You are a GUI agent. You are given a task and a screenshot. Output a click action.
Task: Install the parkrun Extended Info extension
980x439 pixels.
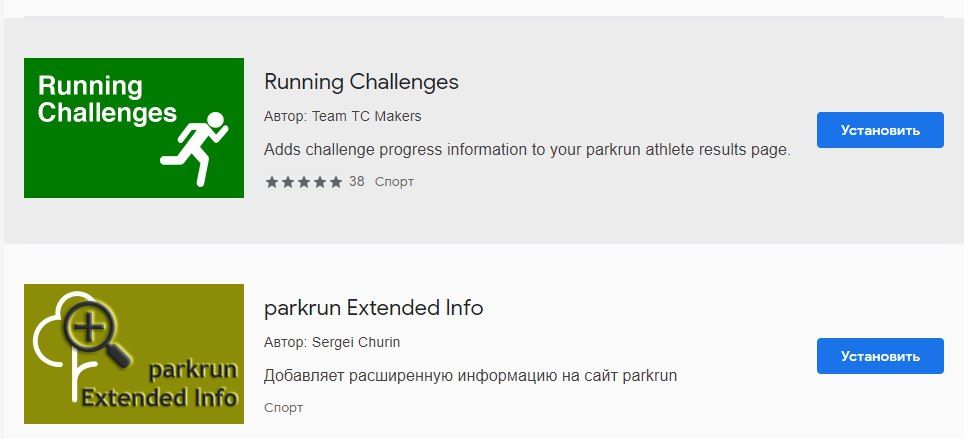pyautogui.click(x=879, y=356)
